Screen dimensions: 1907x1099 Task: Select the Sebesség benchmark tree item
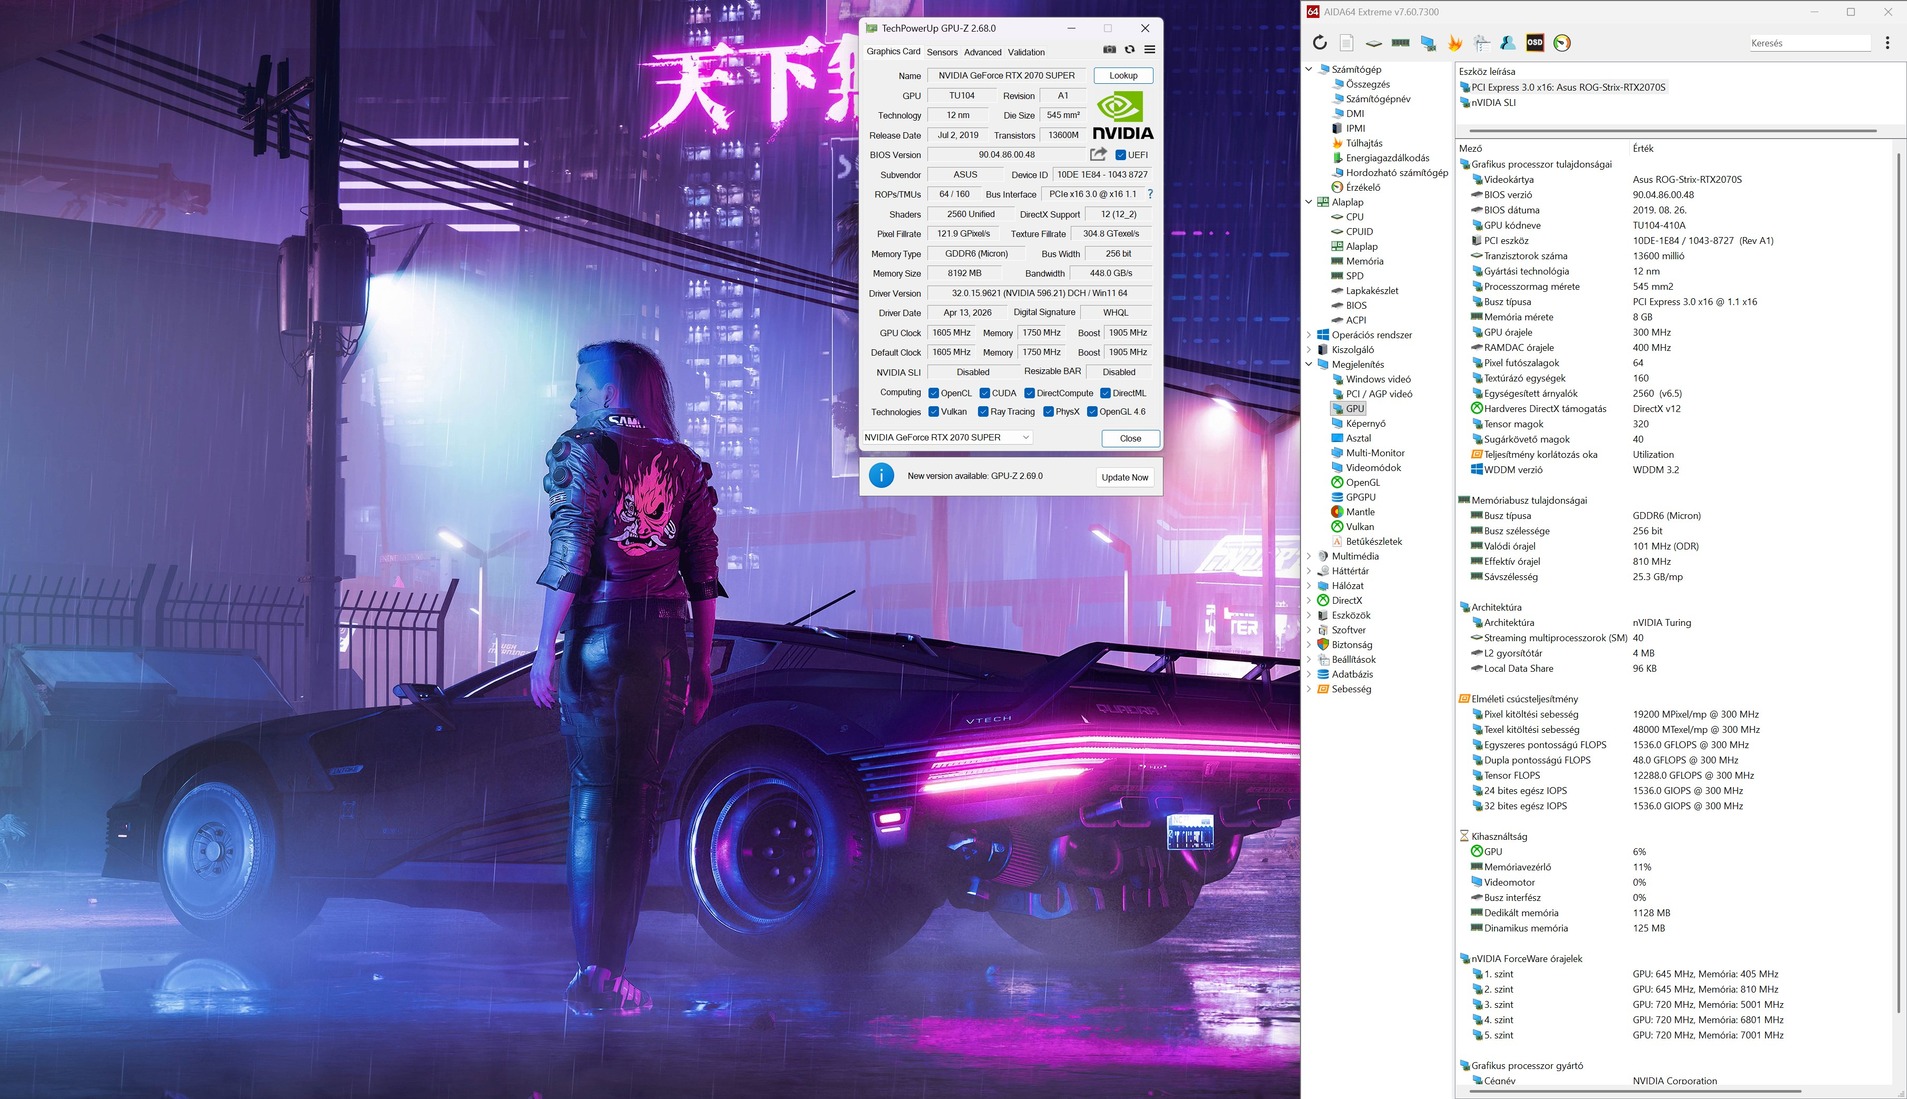(x=1344, y=689)
